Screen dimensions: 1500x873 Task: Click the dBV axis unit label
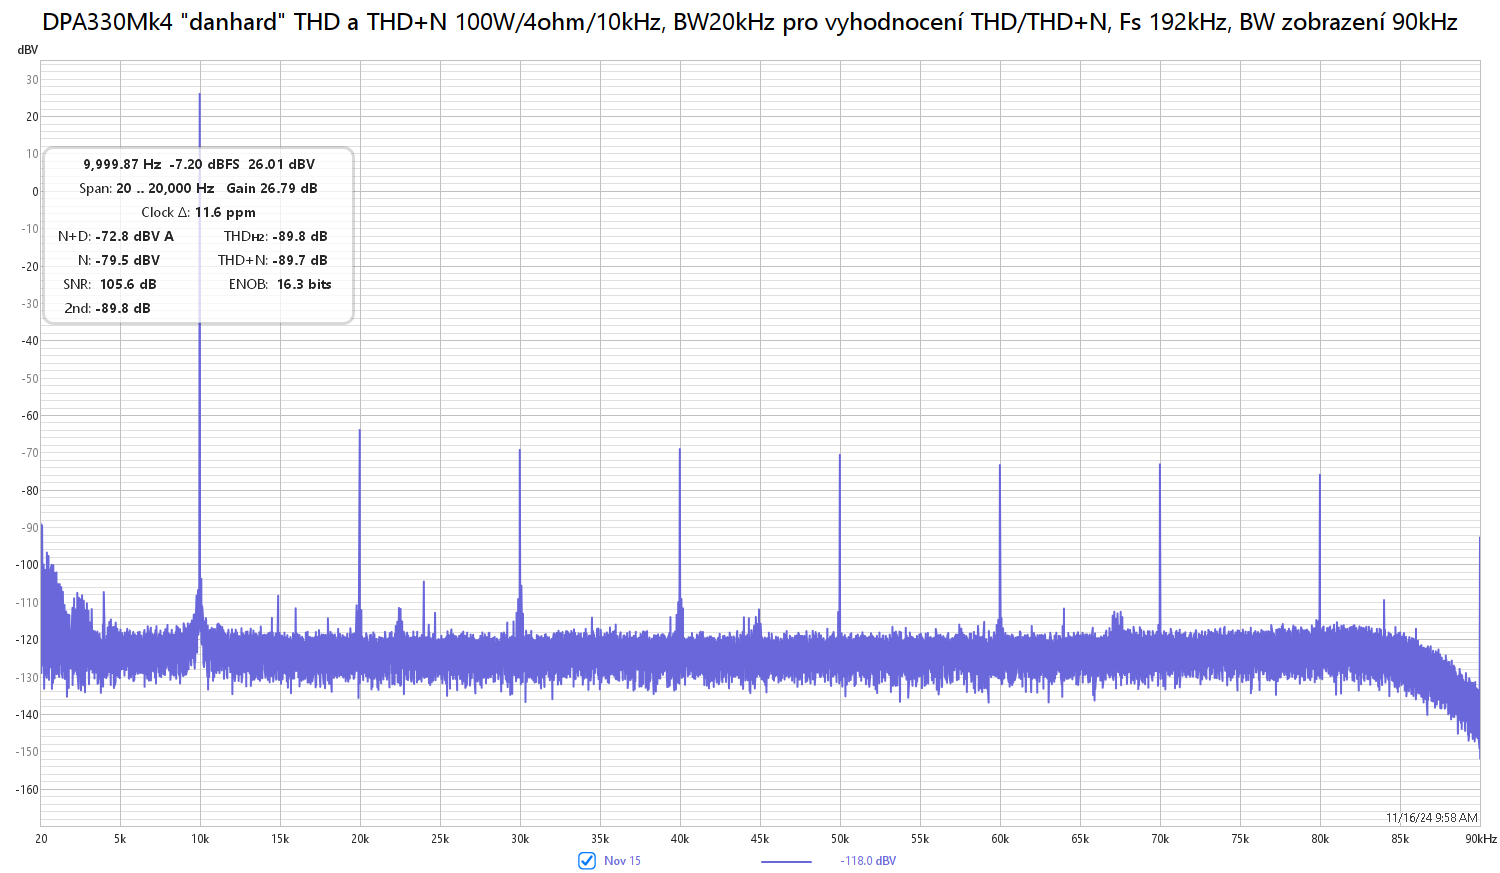coord(28,50)
